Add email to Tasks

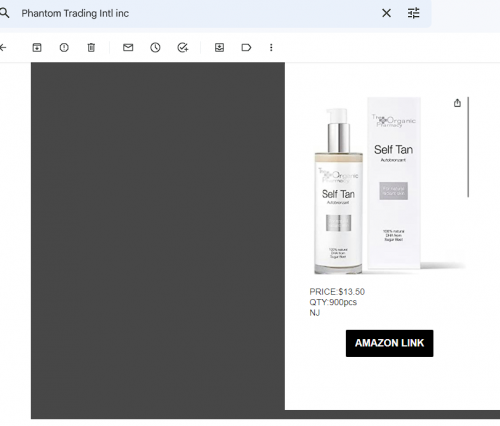coord(183,48)
